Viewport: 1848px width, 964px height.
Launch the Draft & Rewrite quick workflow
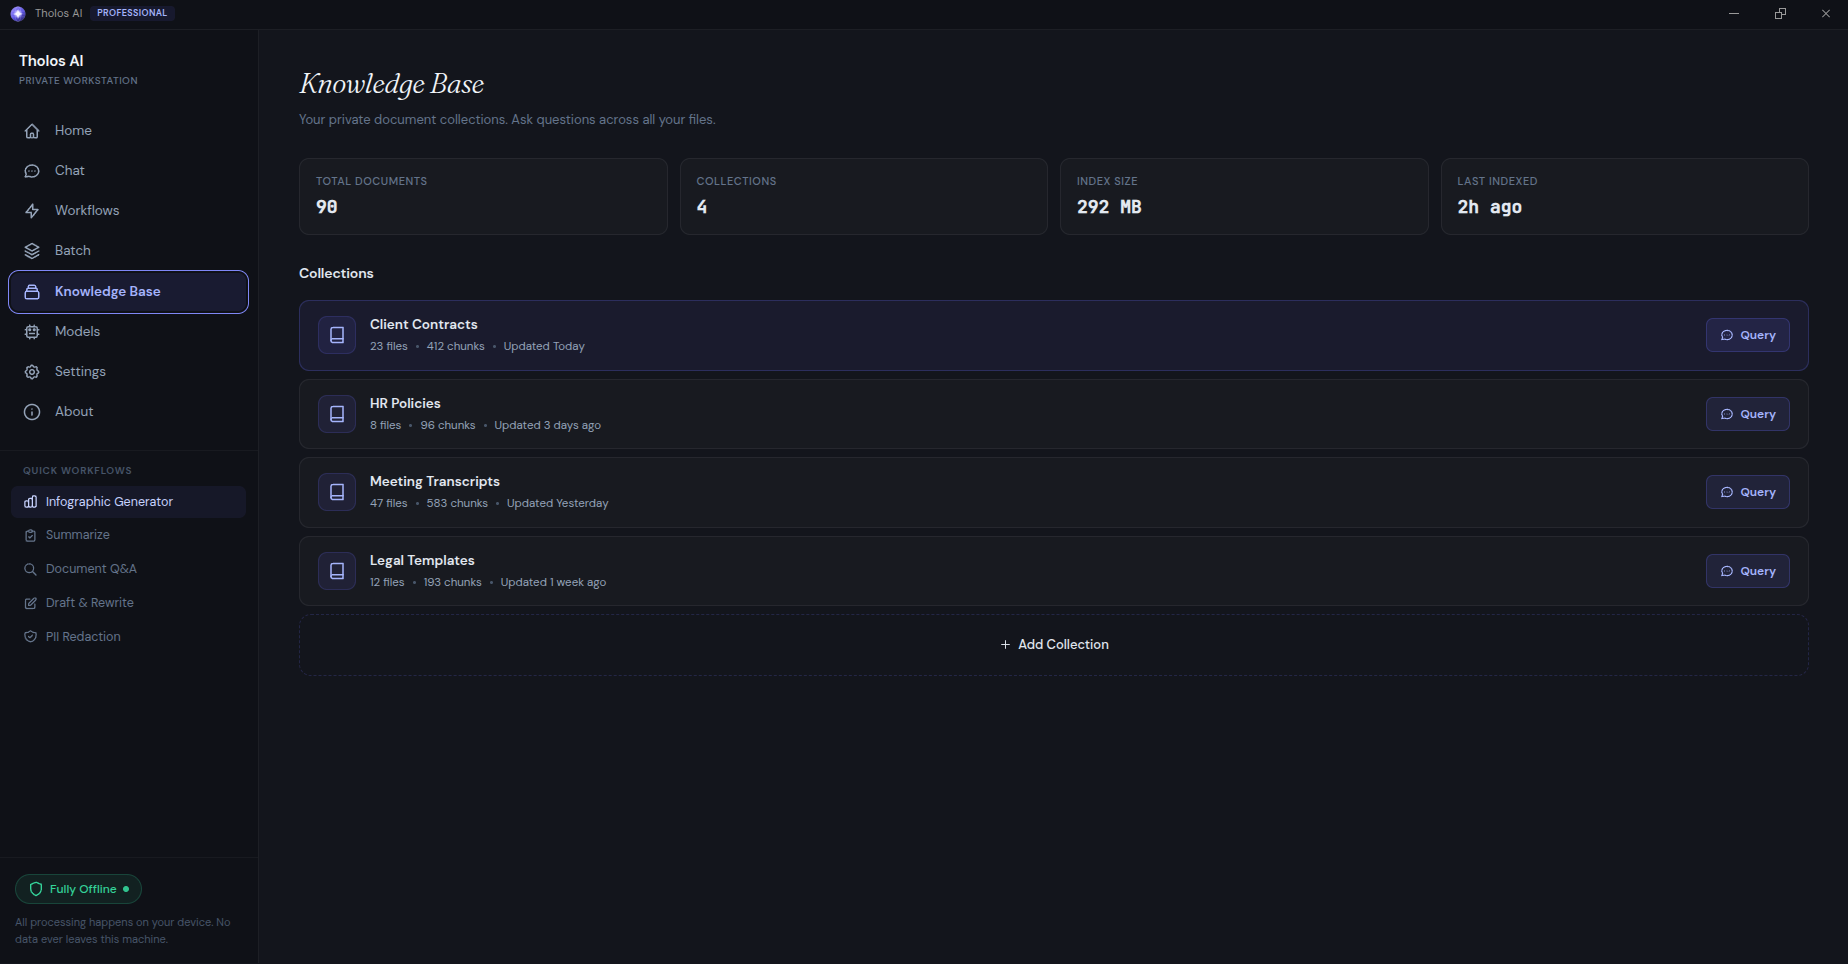pos(128,603)
